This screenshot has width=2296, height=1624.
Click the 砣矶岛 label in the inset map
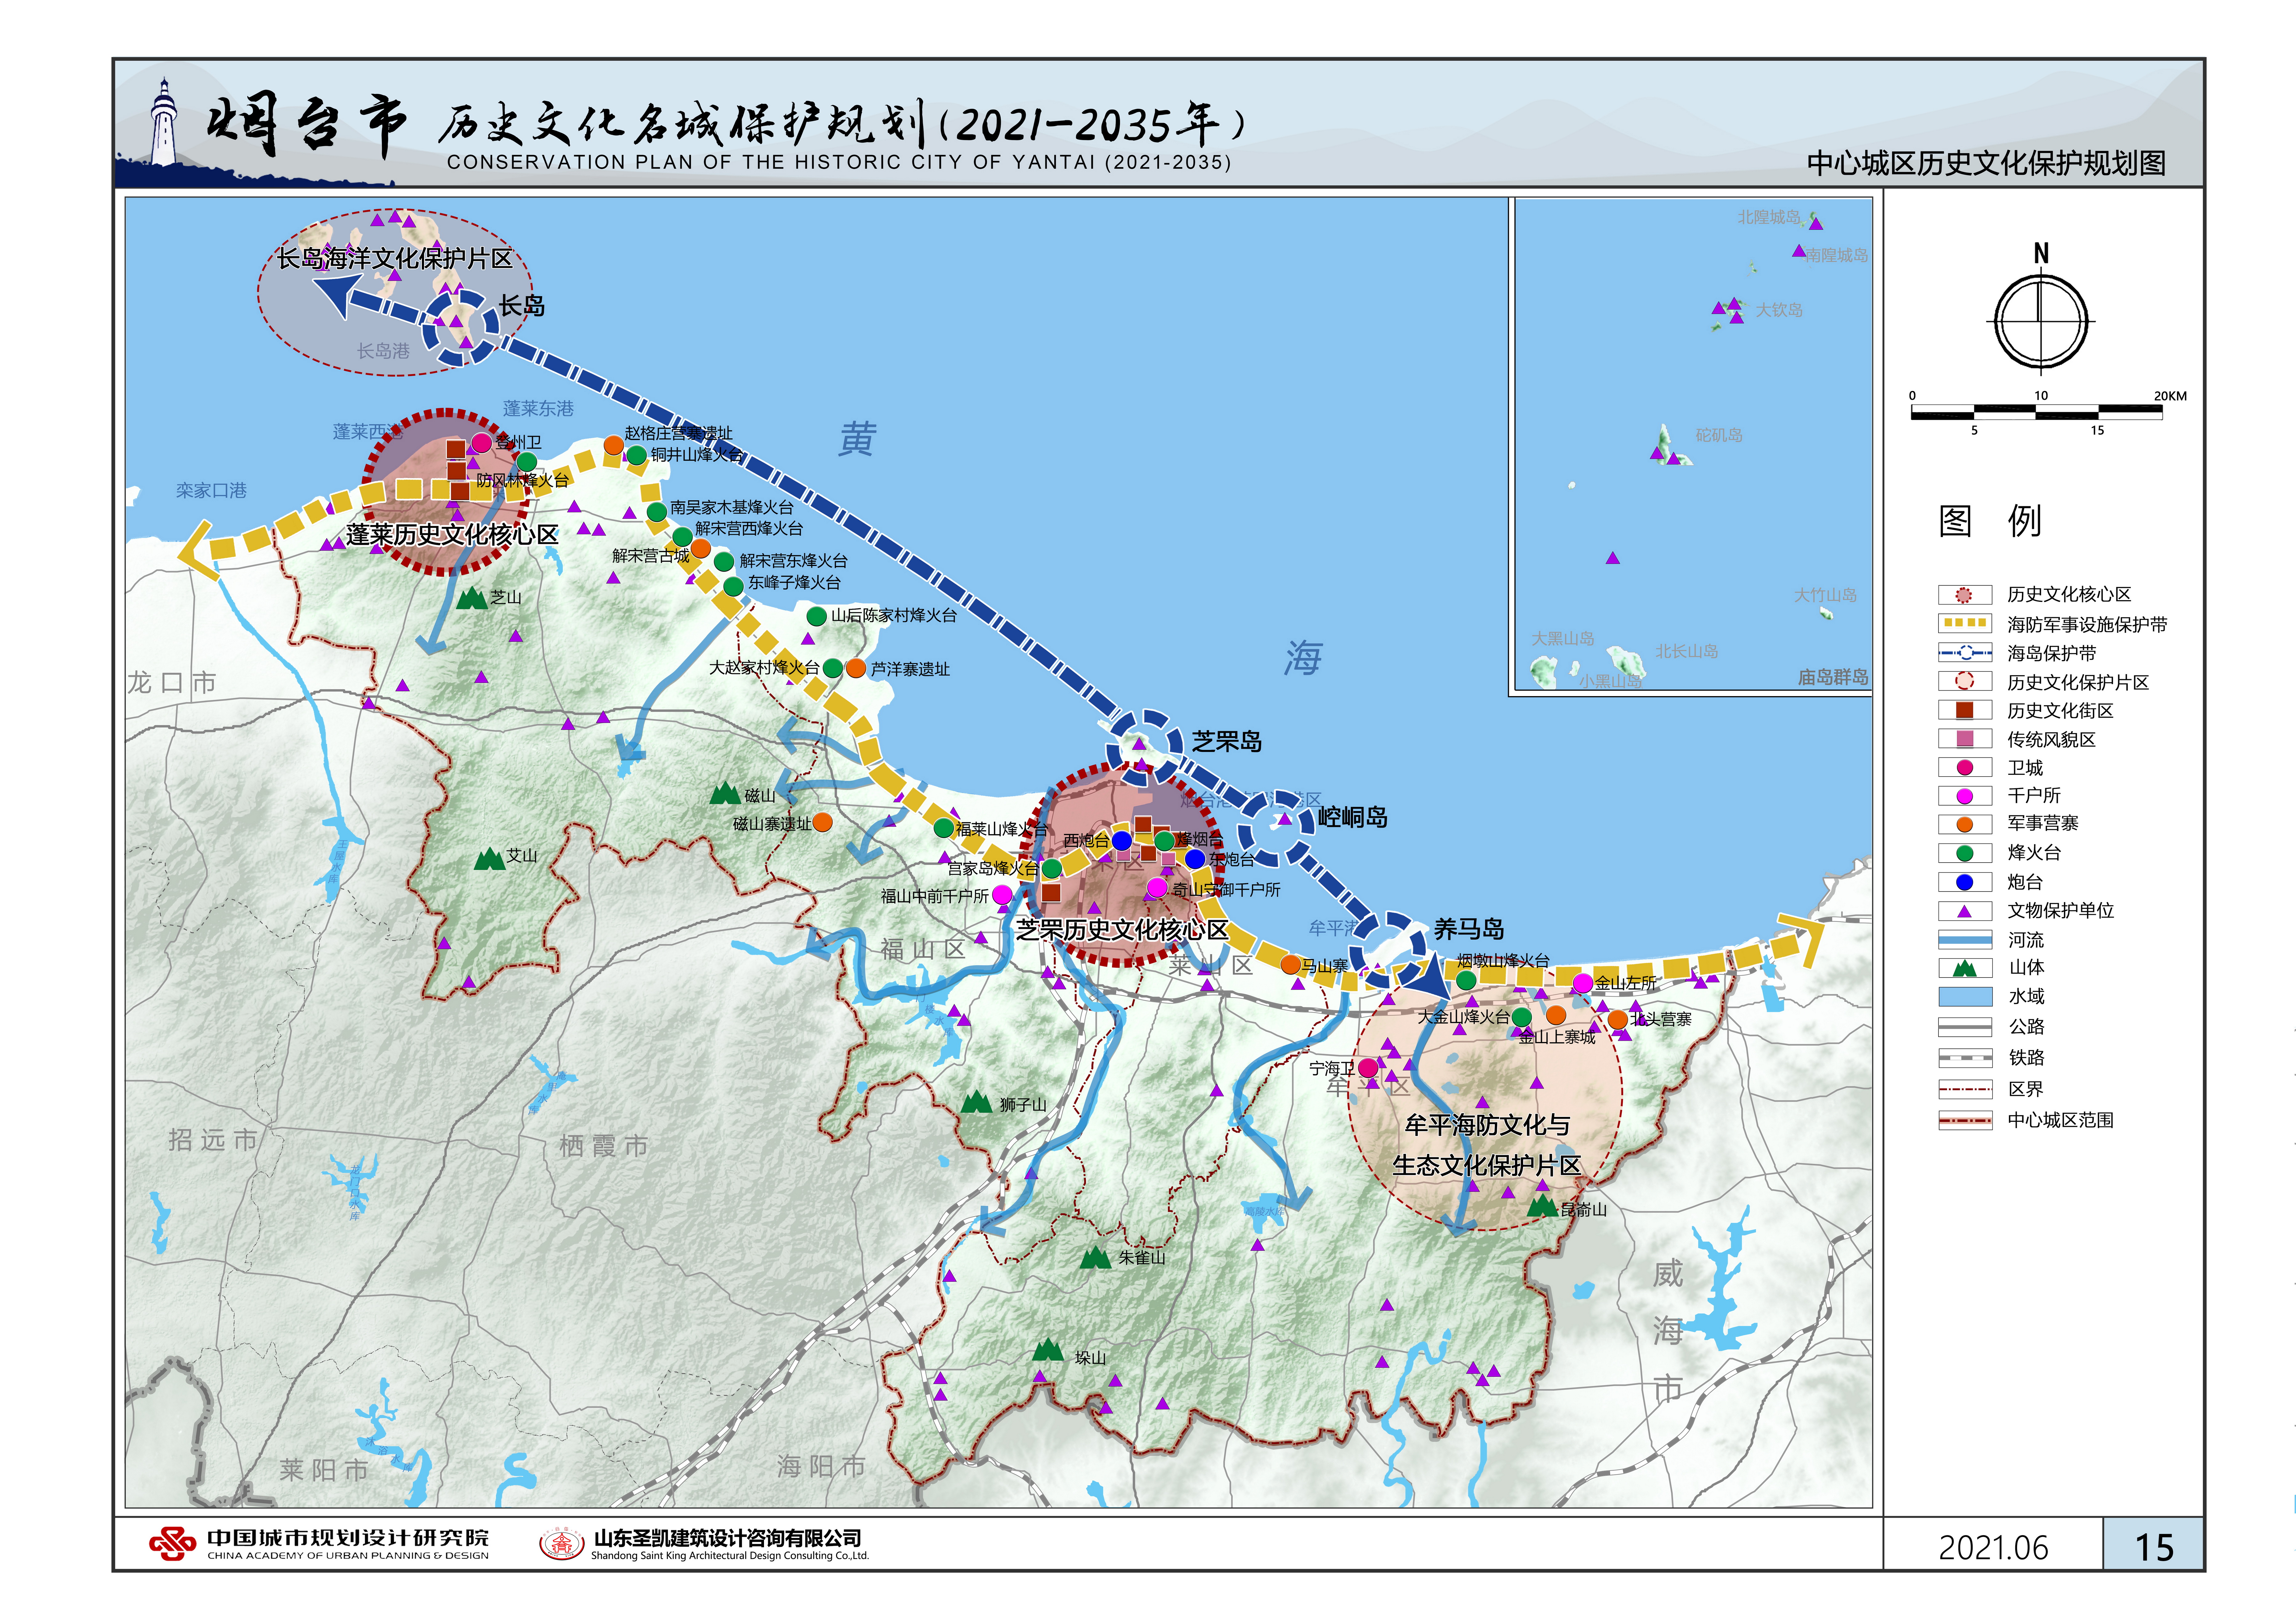coord(1719,435)
